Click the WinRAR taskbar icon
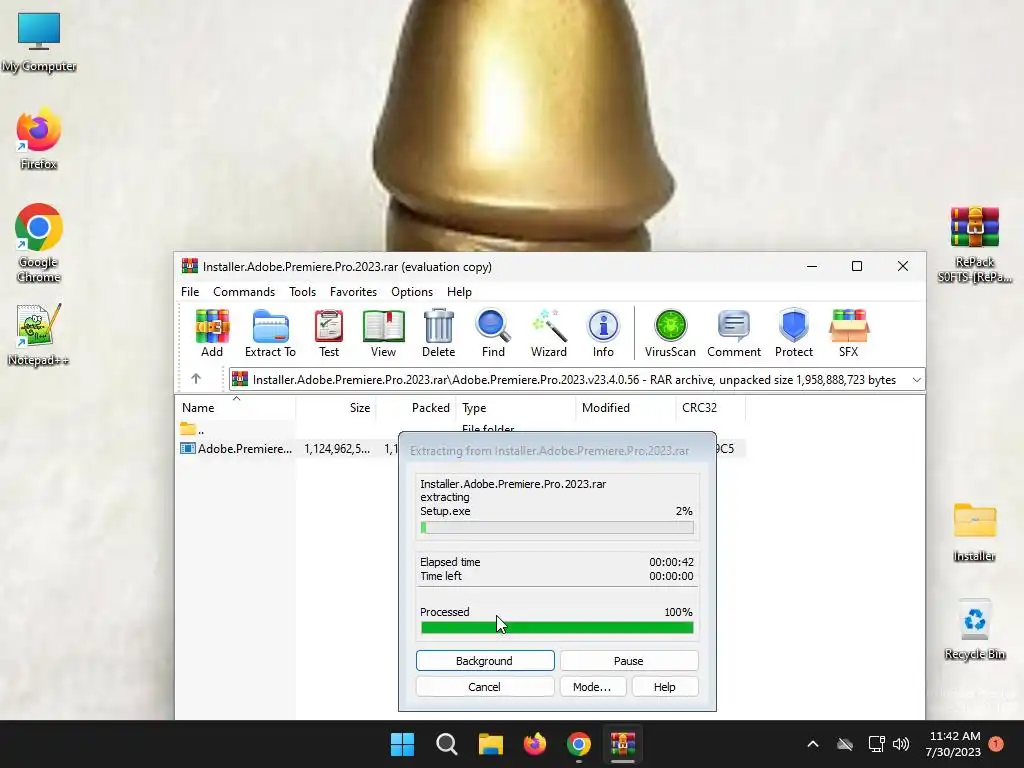The image size is (1024, 768). (x=622, y=744)
